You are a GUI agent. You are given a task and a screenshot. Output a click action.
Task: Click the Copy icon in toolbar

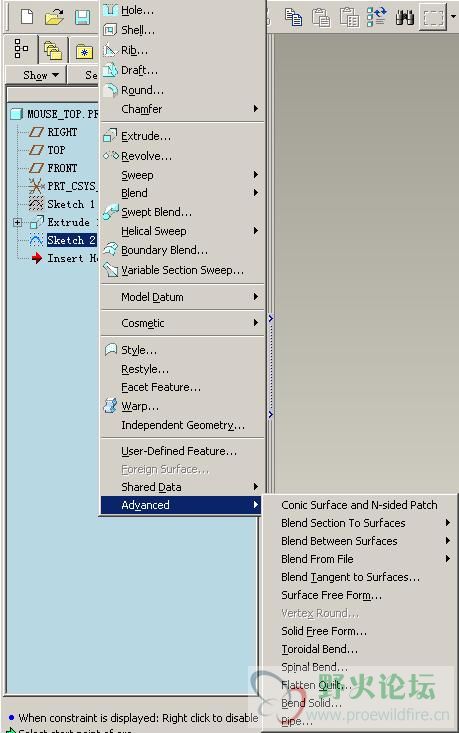[294, 17]
